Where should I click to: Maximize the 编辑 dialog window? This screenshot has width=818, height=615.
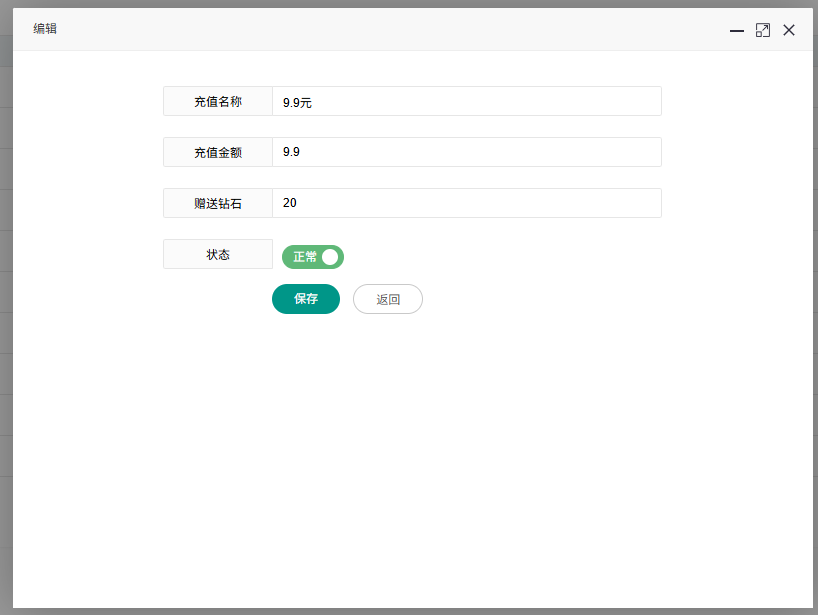tap(763, 31)
